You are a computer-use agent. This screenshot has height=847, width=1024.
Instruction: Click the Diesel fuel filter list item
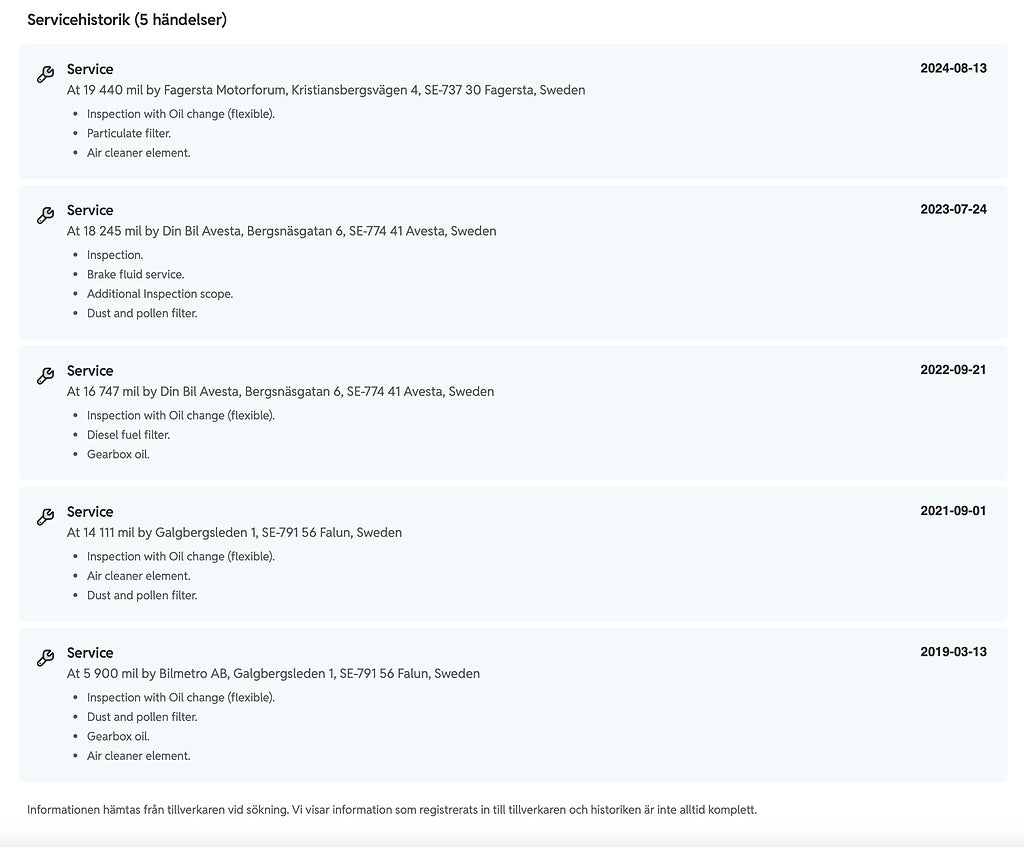(x=128, y=435)
